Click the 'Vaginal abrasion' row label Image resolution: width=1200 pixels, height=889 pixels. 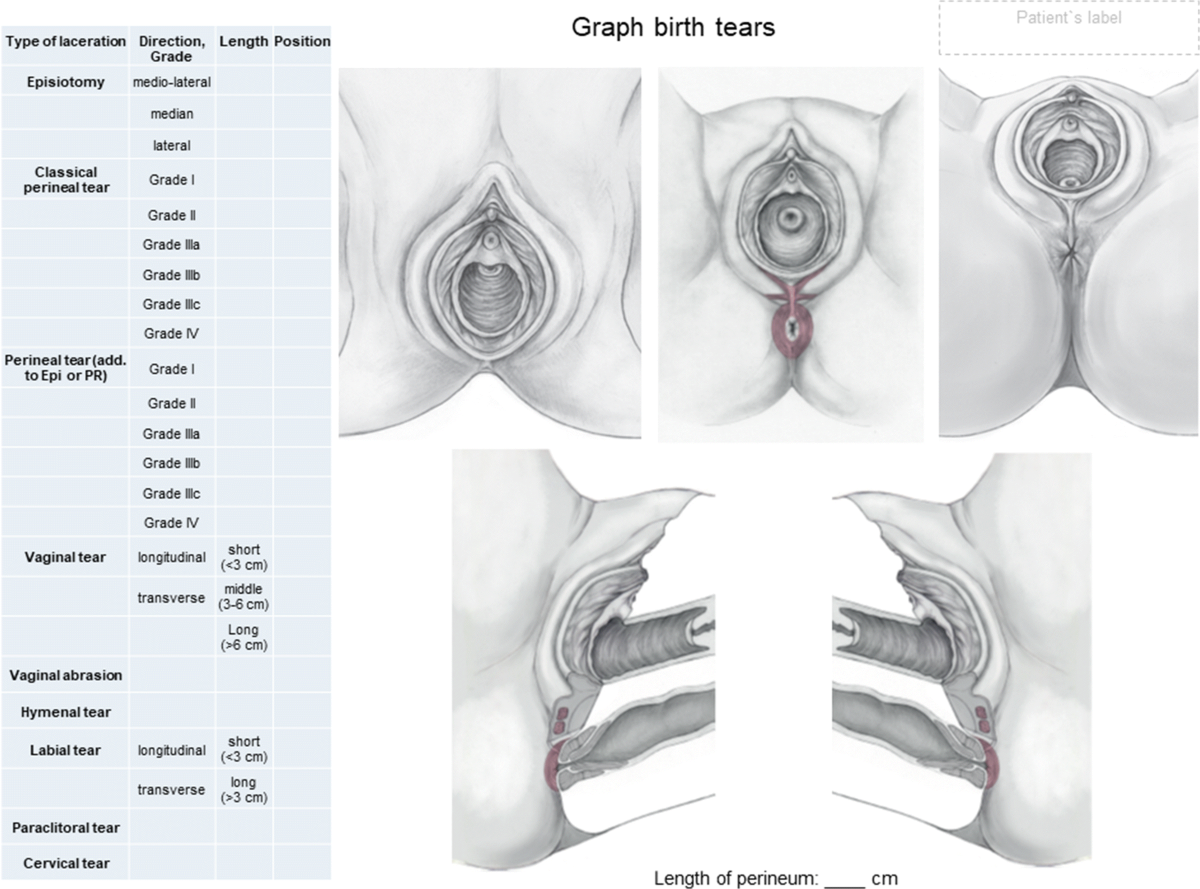pos(66,675)
